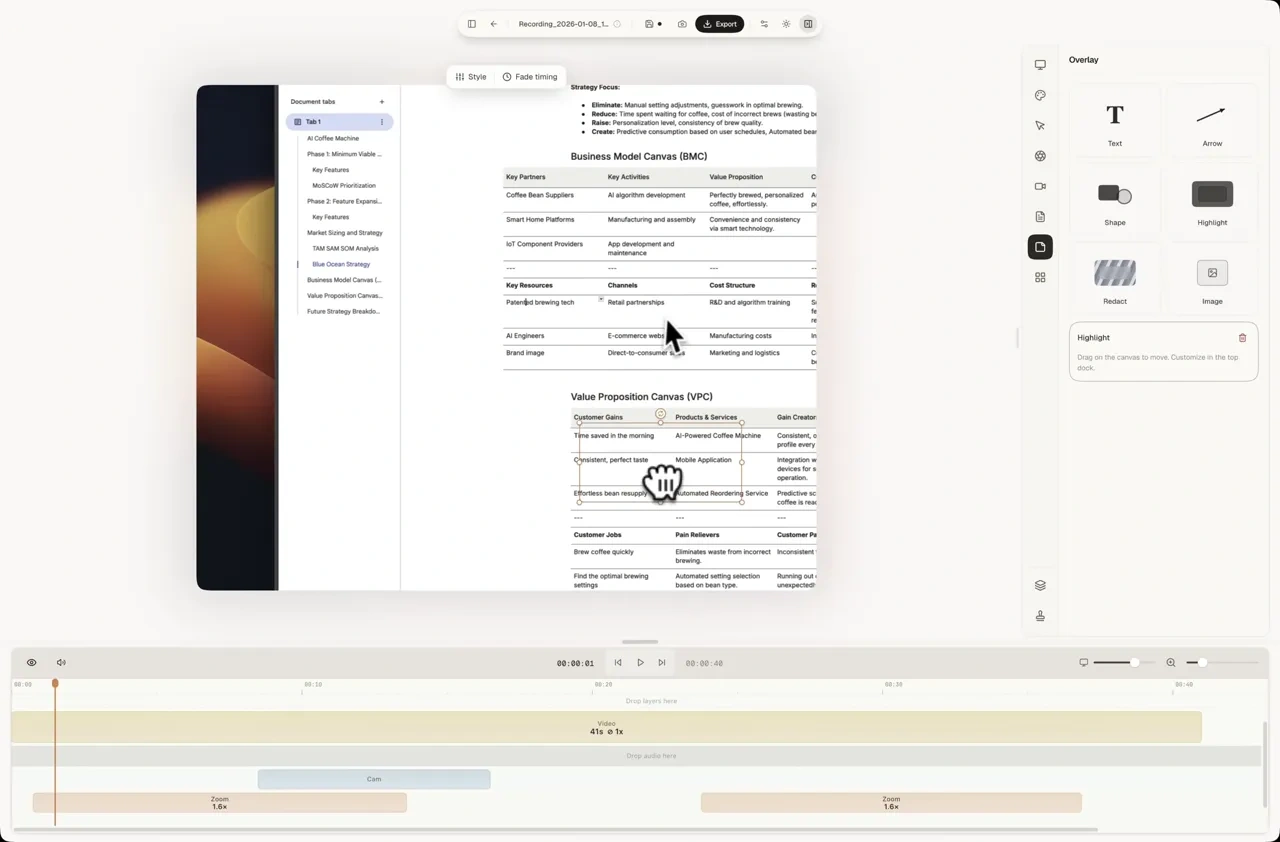Image resolution: width=1280 pixels, height=842 pixels.
Task: Click the Export button
Action: point(720,24)
